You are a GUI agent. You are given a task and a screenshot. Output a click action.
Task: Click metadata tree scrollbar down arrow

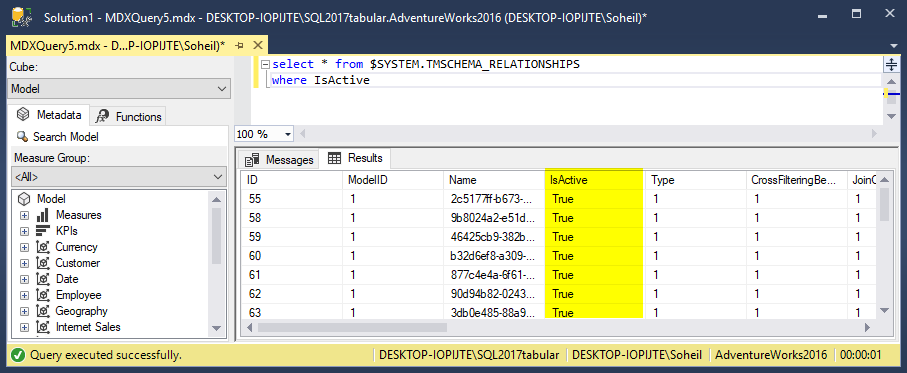coord(217,327)
